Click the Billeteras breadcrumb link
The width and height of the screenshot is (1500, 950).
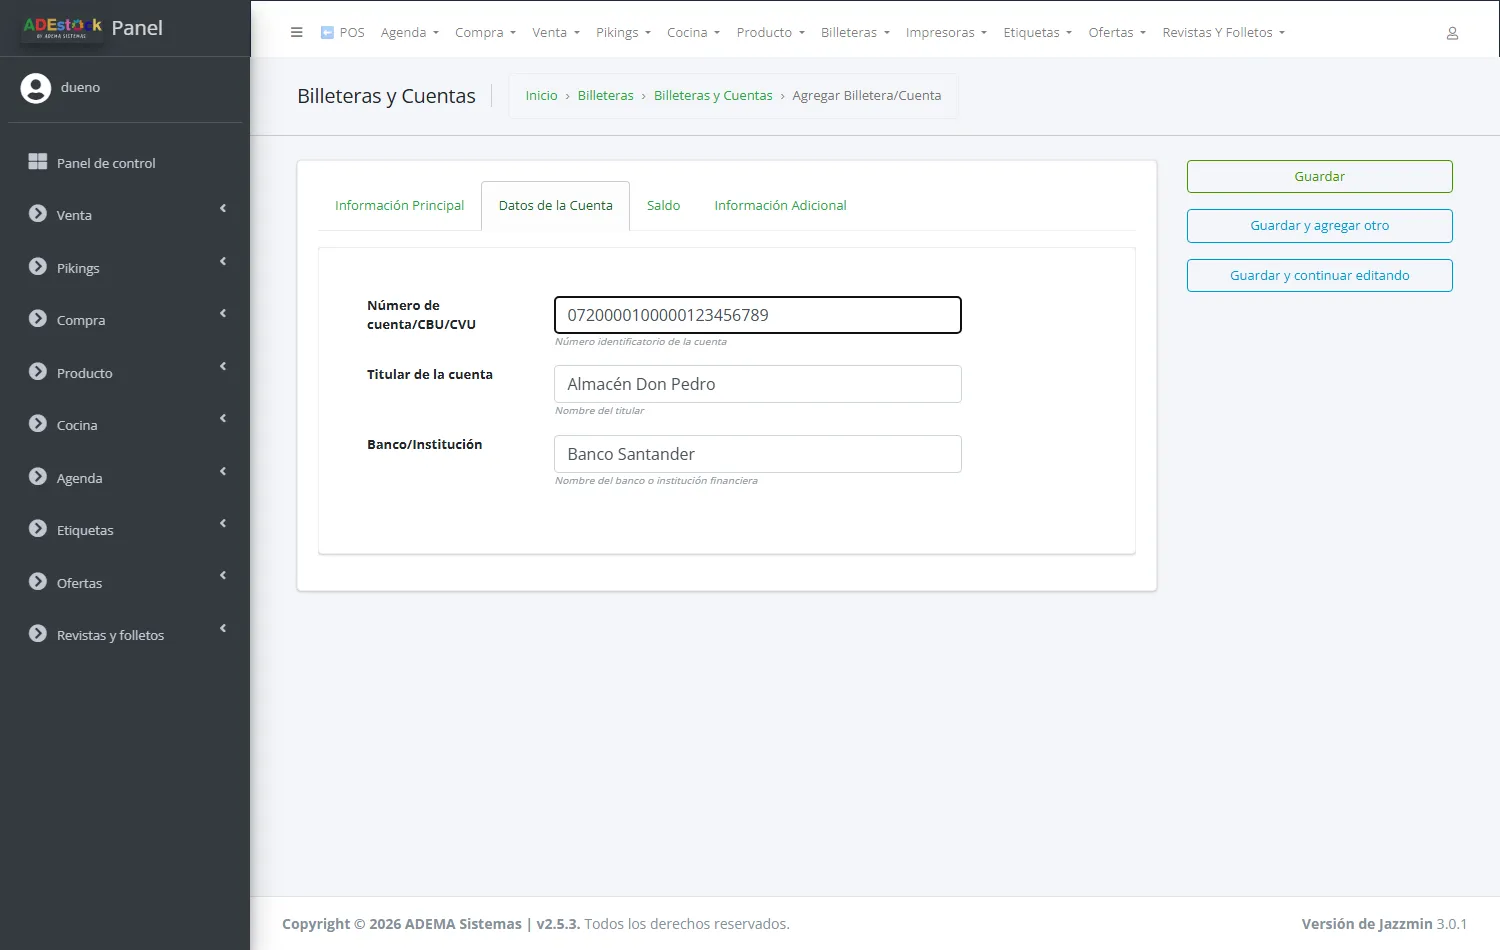pyautogui.click(x=606, y=96)
